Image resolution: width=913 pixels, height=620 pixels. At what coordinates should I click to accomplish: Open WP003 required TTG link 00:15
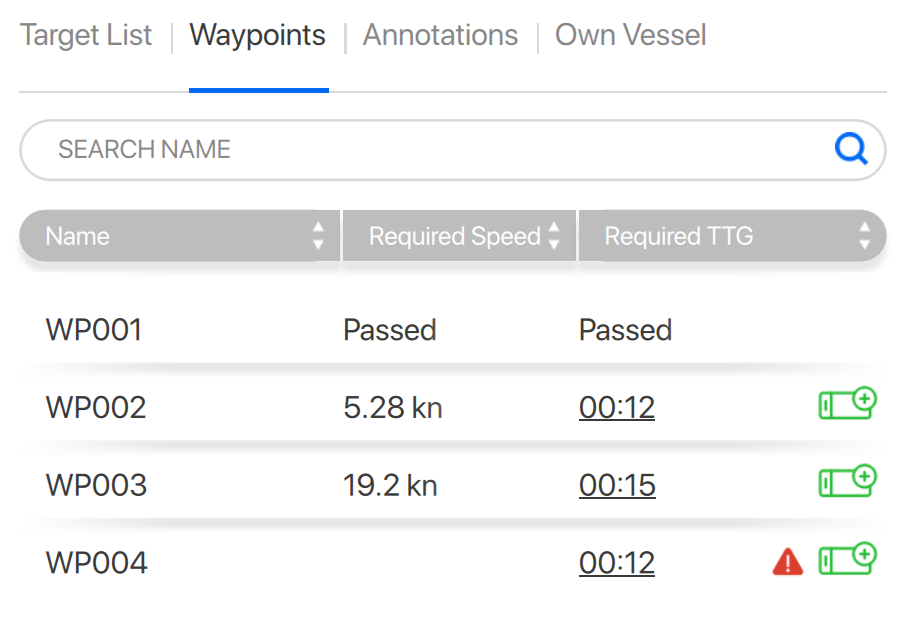coord(617,486)
